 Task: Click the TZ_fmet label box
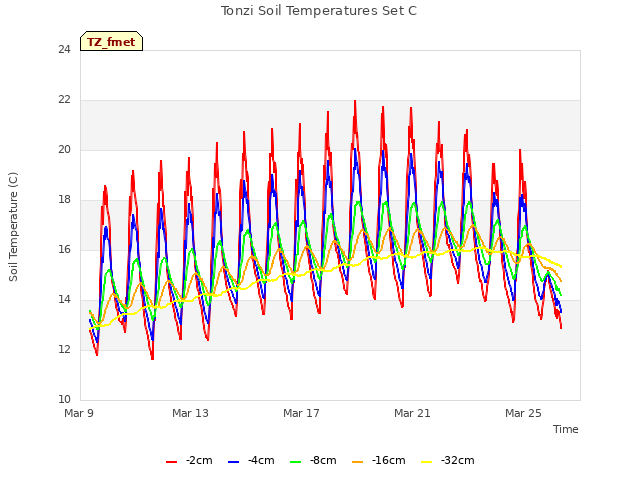coord(111,41)
